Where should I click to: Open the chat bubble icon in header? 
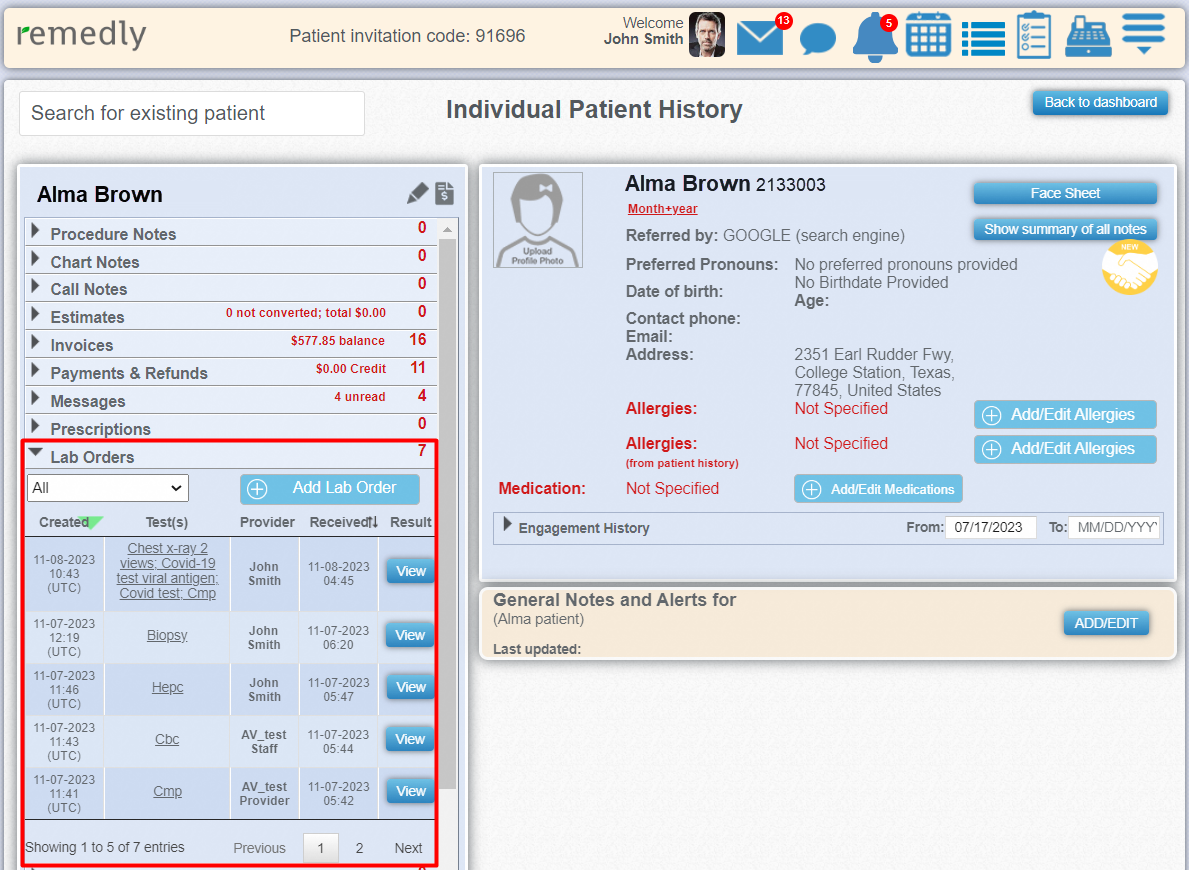click(817, 39)
